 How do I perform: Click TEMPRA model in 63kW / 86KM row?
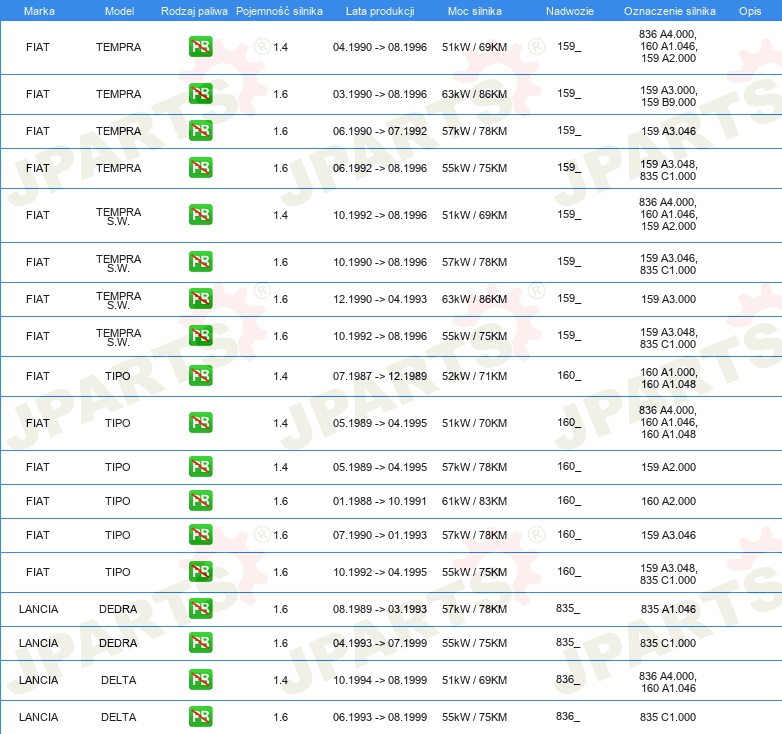point(119,94)
